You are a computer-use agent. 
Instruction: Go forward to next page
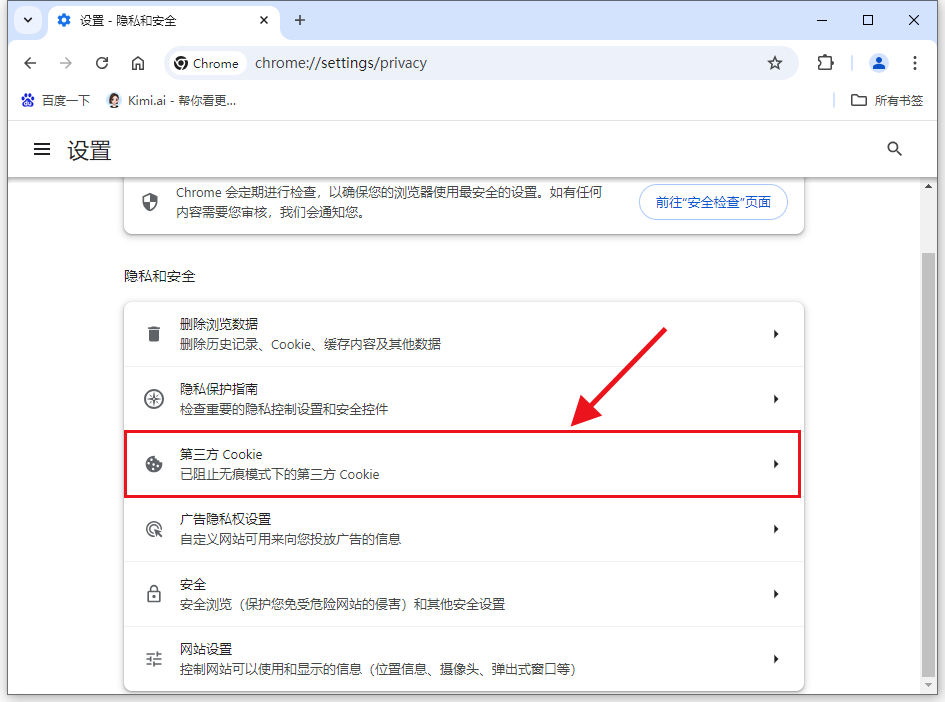[66, 63]
